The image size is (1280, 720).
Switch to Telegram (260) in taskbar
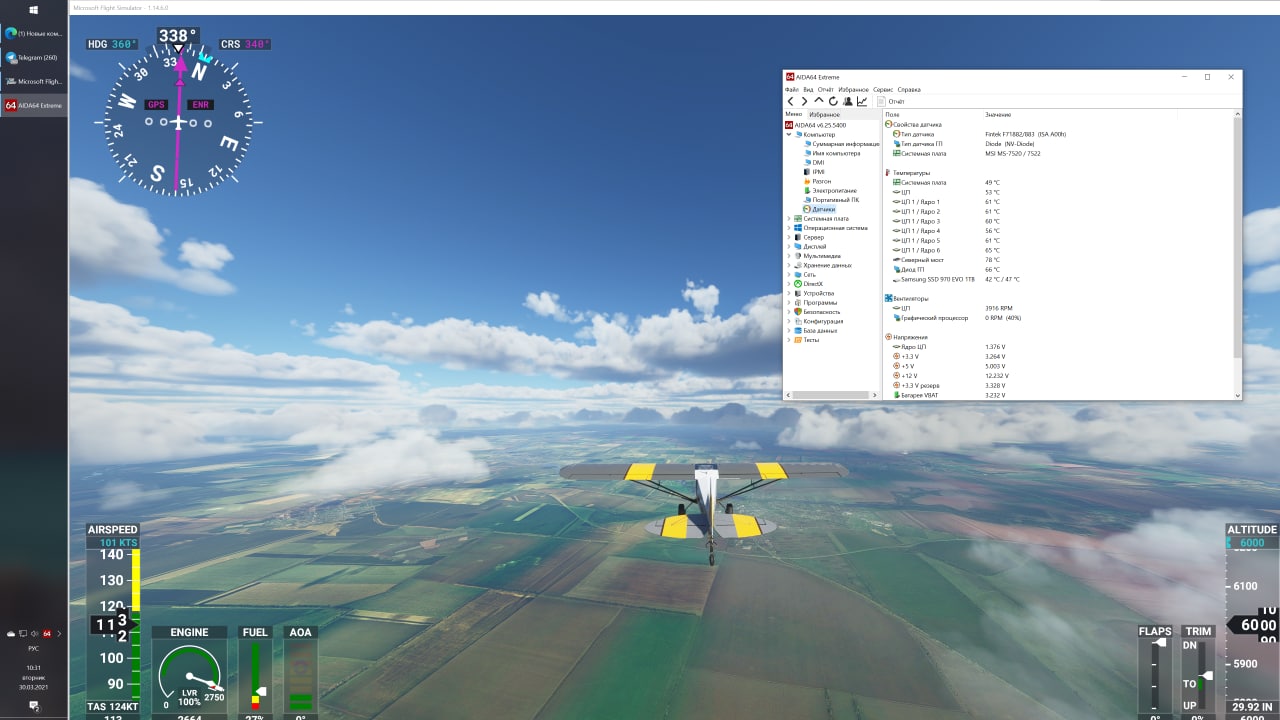(34, 57)
